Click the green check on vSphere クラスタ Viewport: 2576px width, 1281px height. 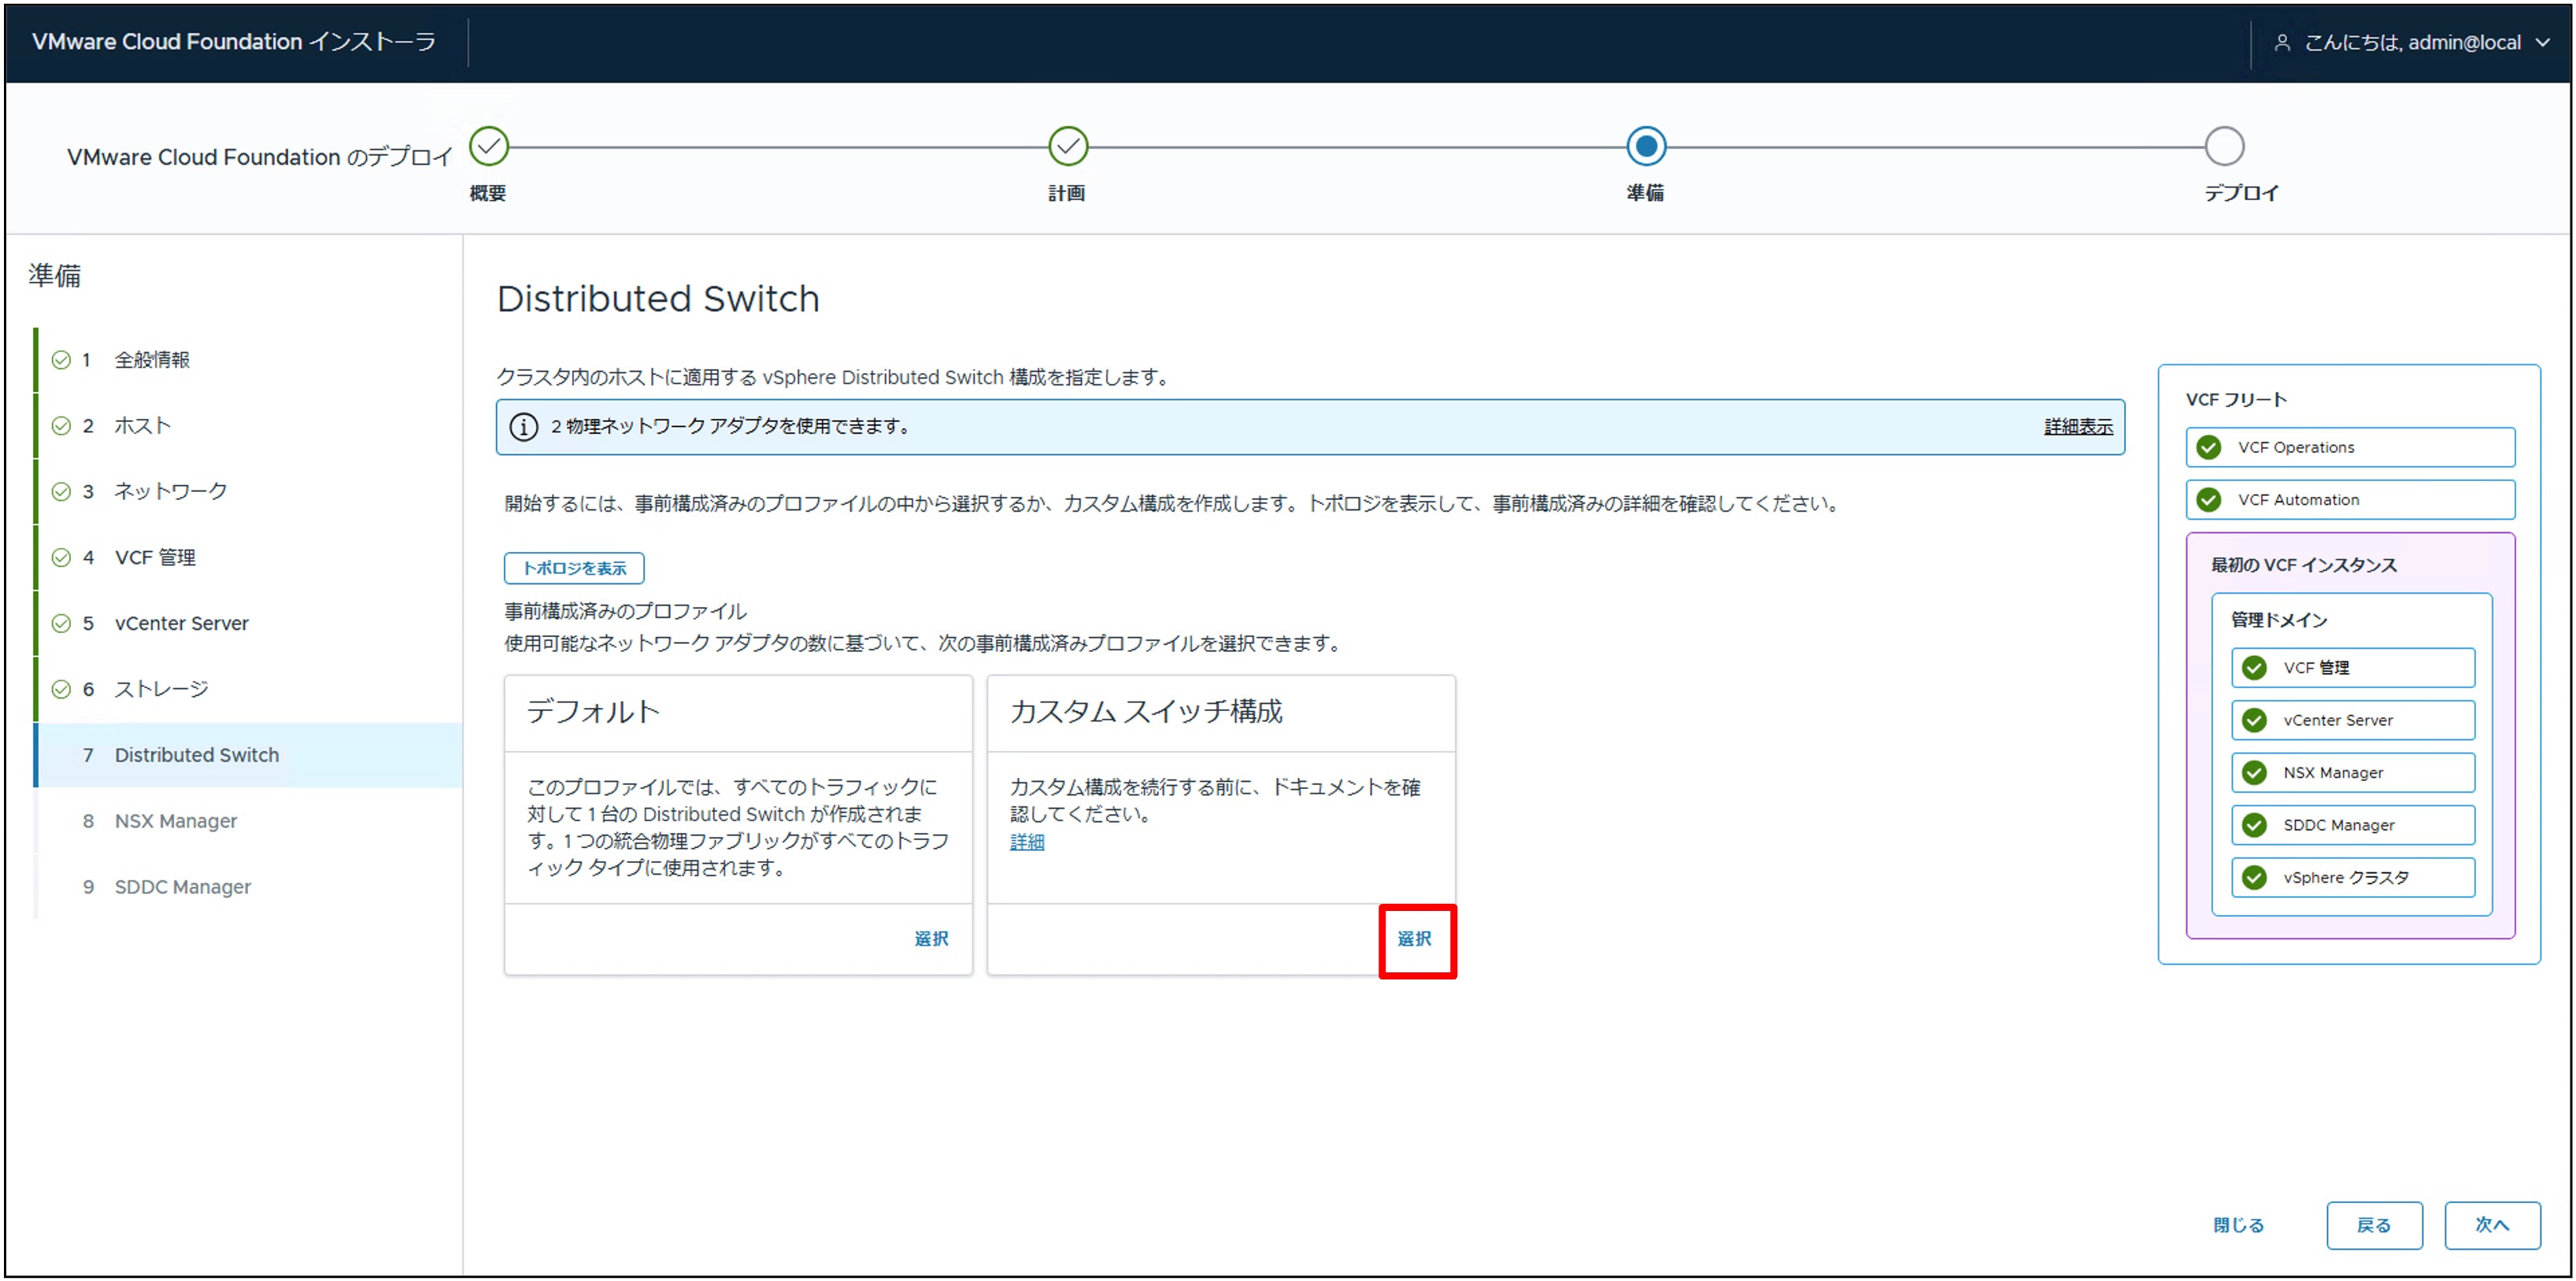coord(2254,877)
